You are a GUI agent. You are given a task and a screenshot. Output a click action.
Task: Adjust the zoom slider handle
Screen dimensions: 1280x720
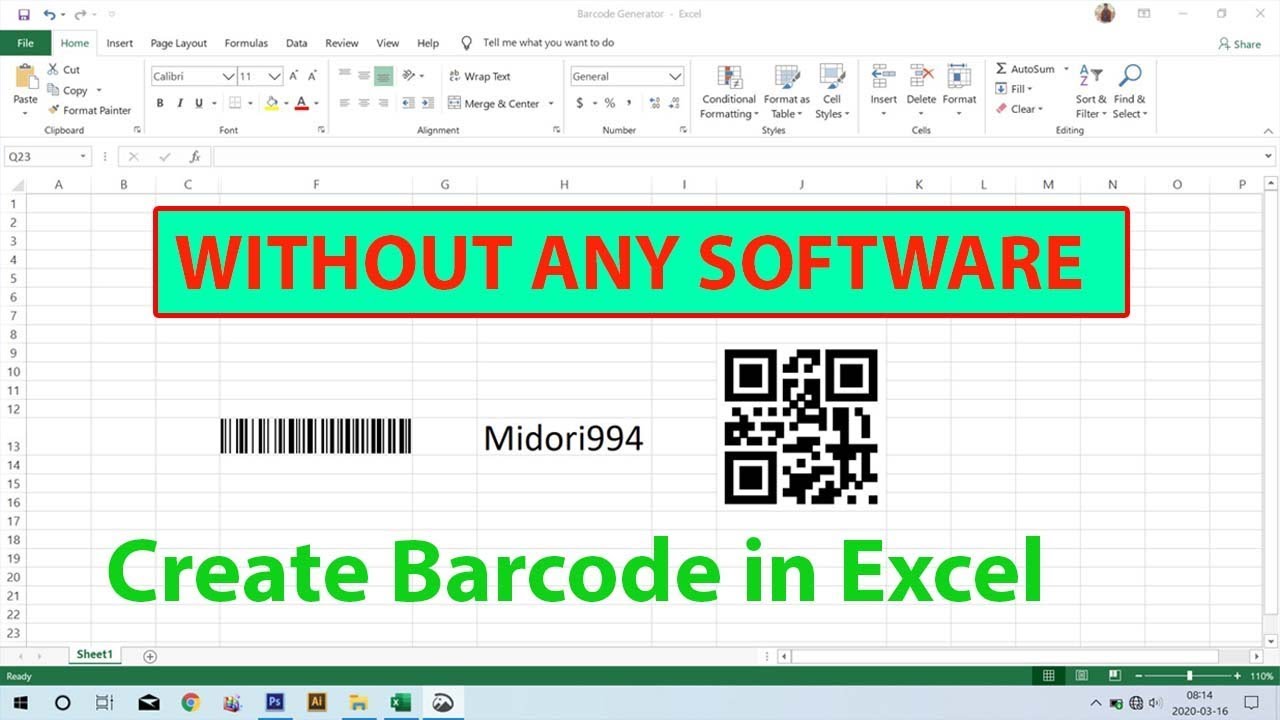(x=1189, y=676)
